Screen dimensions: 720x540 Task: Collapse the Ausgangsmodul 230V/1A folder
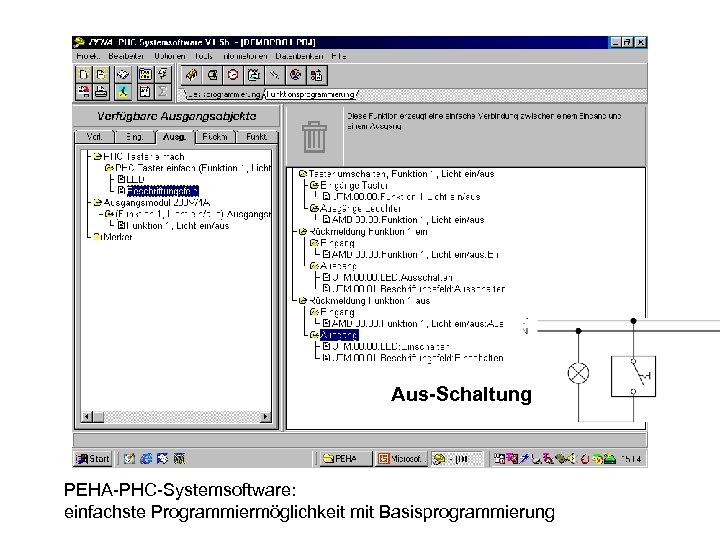tap(97, 202)
